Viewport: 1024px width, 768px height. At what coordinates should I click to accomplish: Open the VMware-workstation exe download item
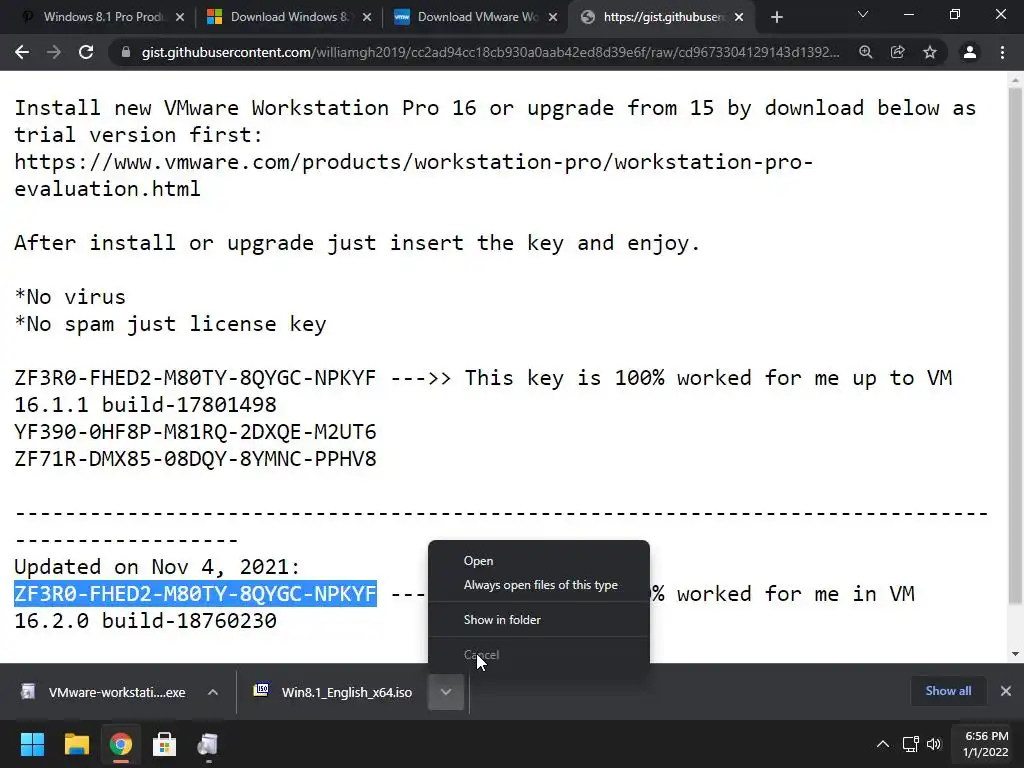[x=104, y=692]
